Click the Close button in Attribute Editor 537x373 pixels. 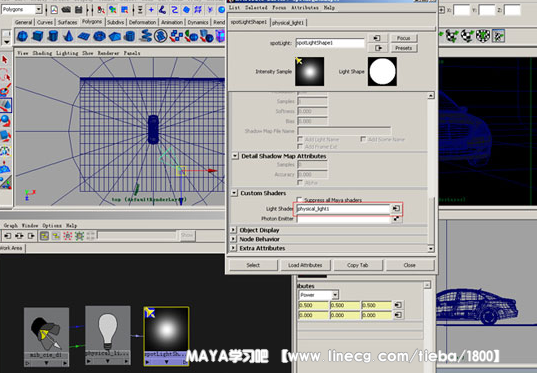(410, 265)
